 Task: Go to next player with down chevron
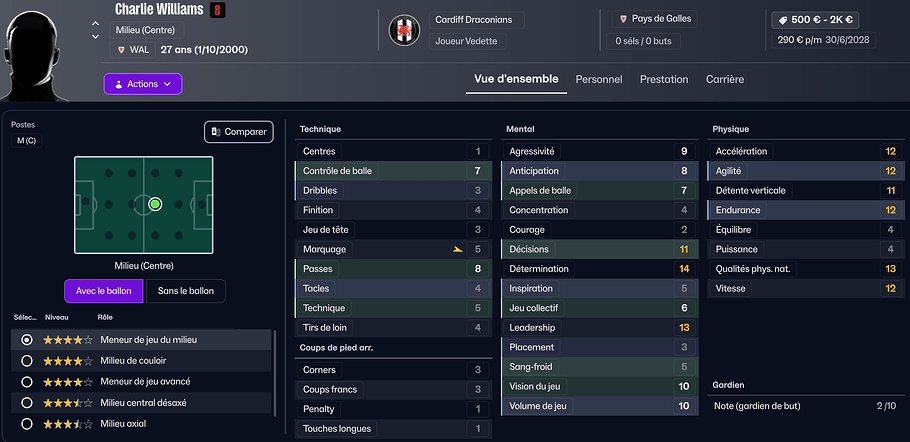[95, 36]
